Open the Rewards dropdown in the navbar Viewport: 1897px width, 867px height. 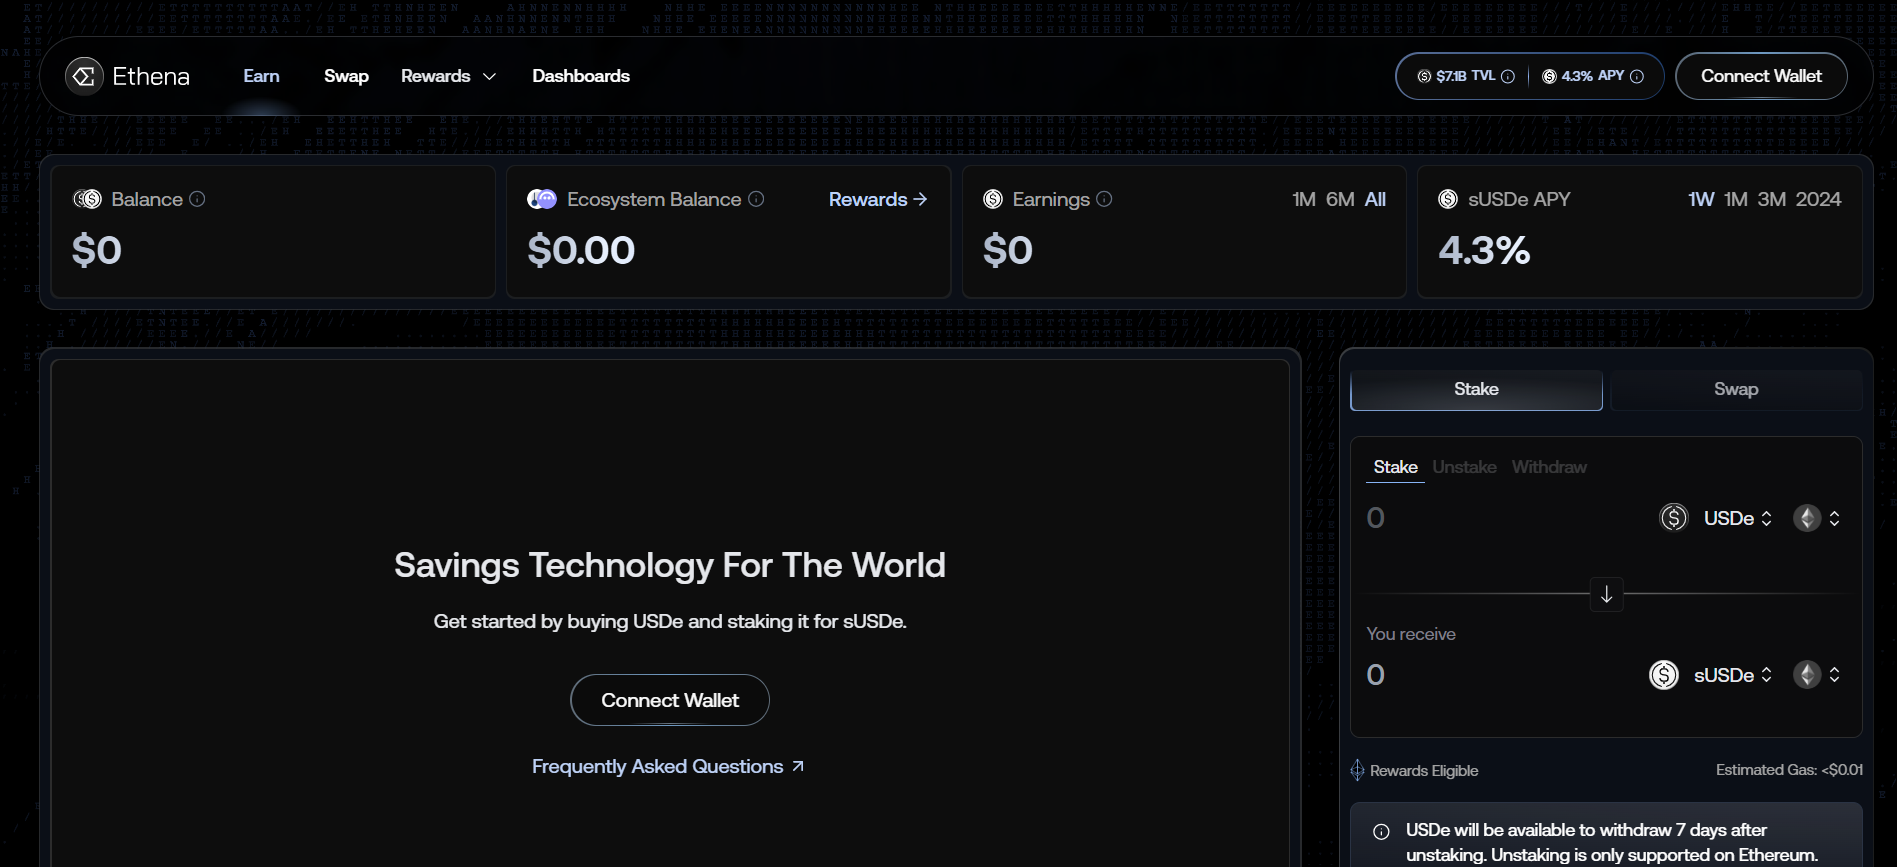(x=448, y=76)
